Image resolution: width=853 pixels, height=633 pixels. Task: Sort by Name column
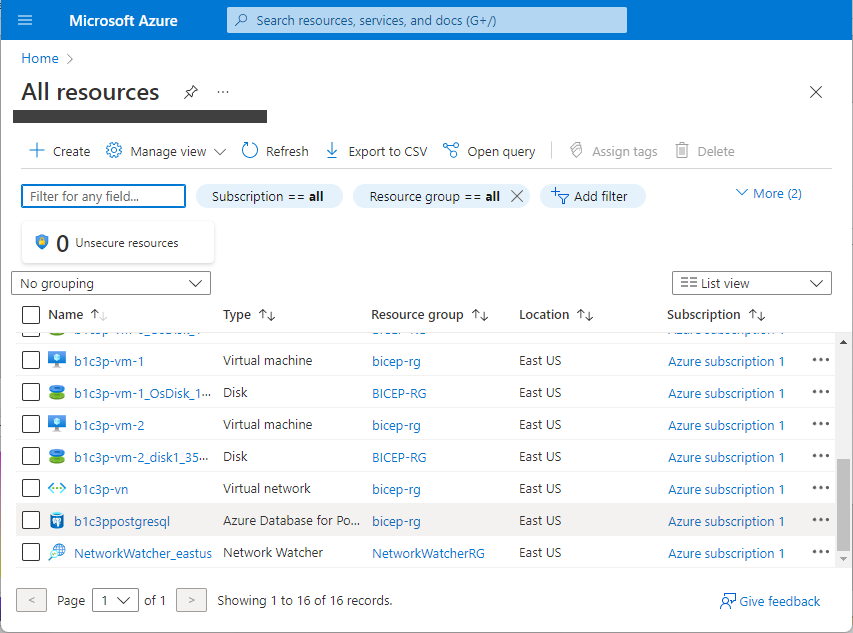pyautogui.click(x=77, y=315)
